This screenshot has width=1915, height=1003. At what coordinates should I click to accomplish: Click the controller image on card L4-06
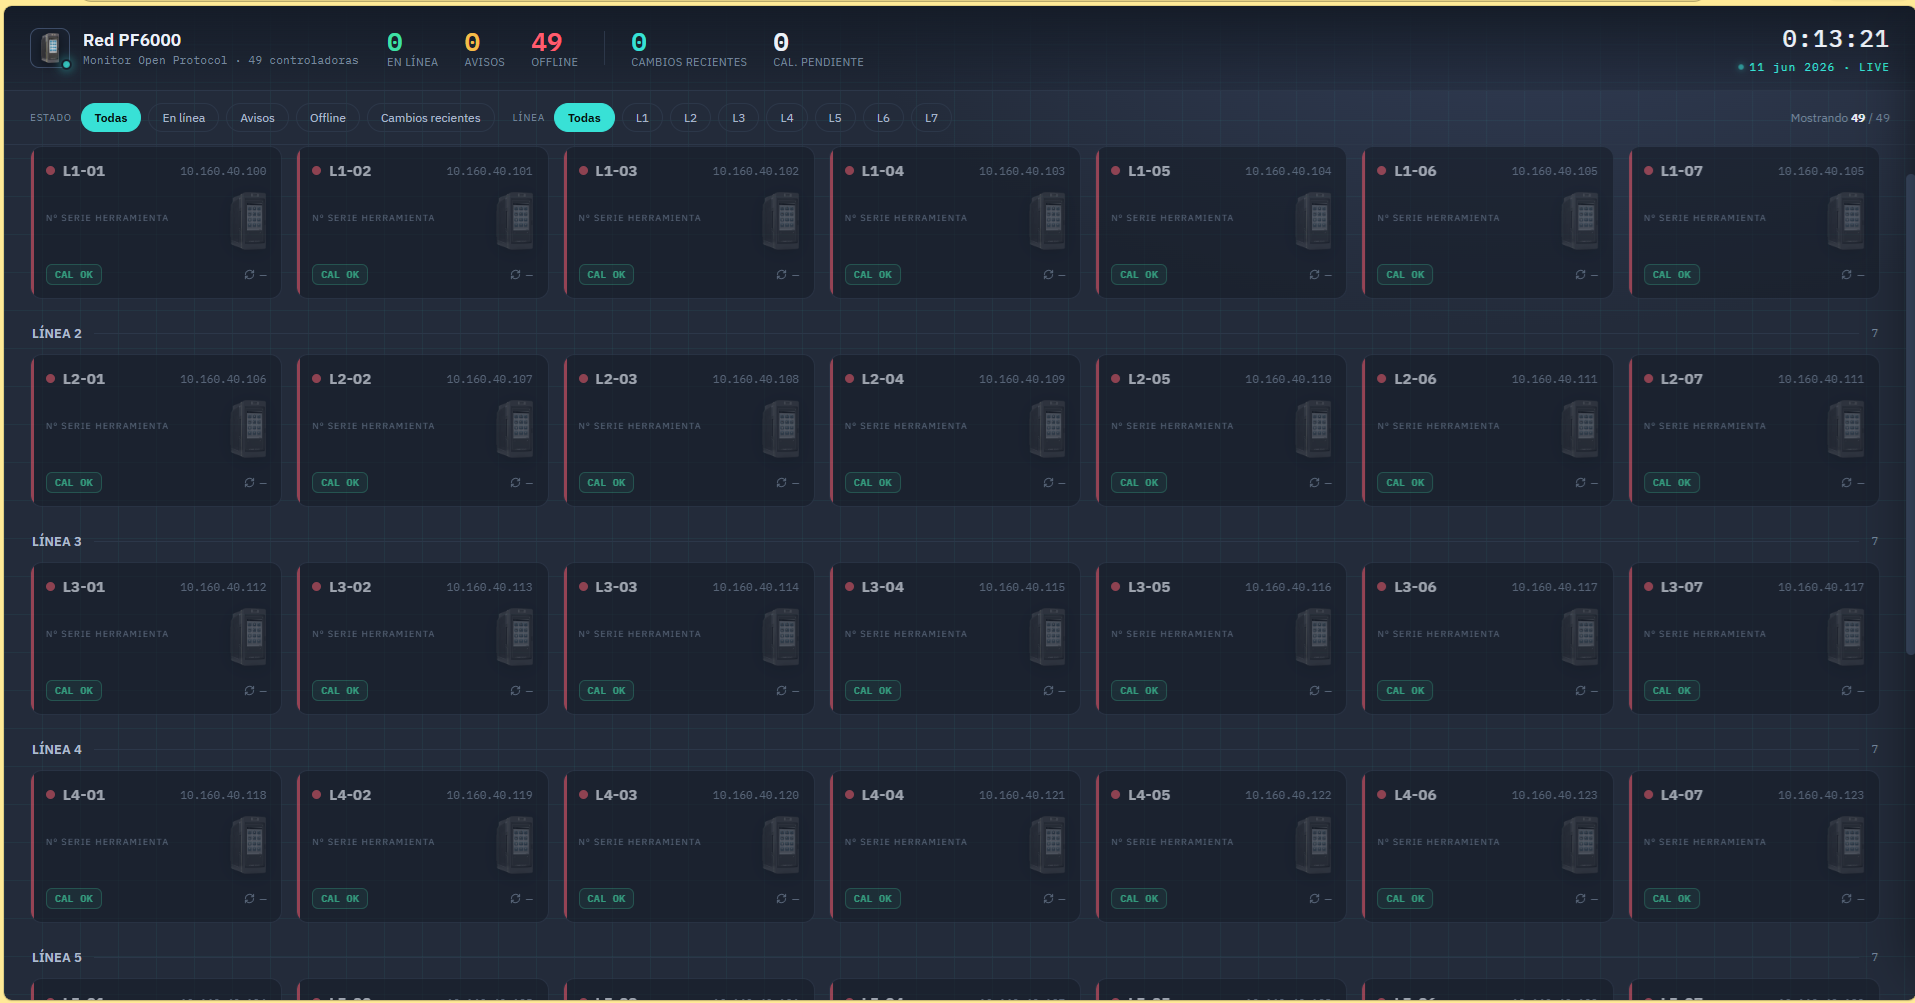pos(1580,844)
